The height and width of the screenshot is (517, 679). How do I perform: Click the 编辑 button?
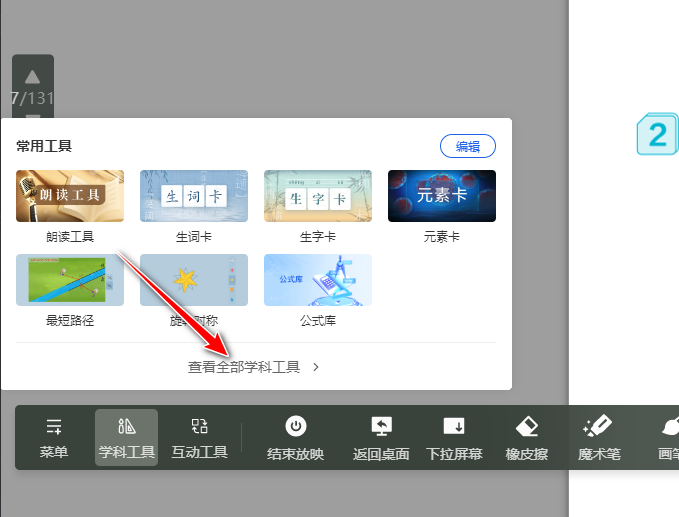pyautogui.click(x=468, y=146)
